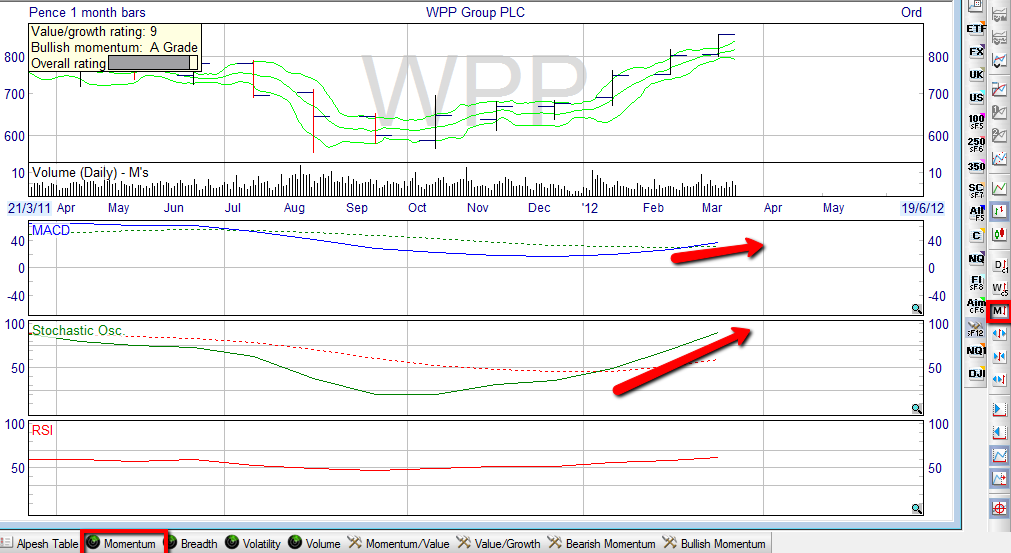The height and width of the screenshot is (553, 1011).
Task: Click the third horizontal arrows range icon
Action: click(999, 380)
